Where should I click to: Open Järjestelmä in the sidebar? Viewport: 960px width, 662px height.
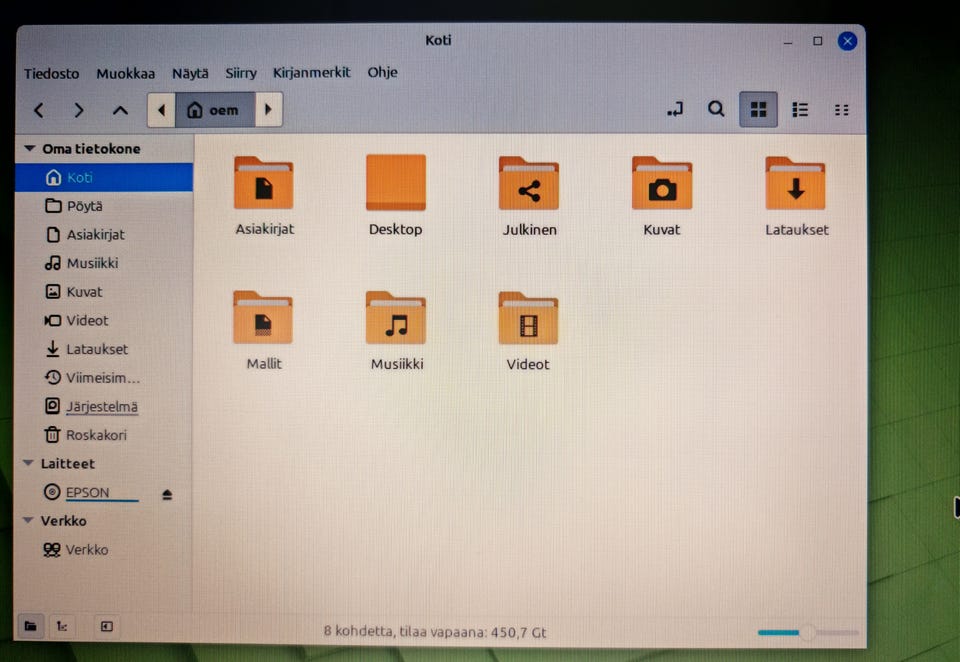[103, 407]
